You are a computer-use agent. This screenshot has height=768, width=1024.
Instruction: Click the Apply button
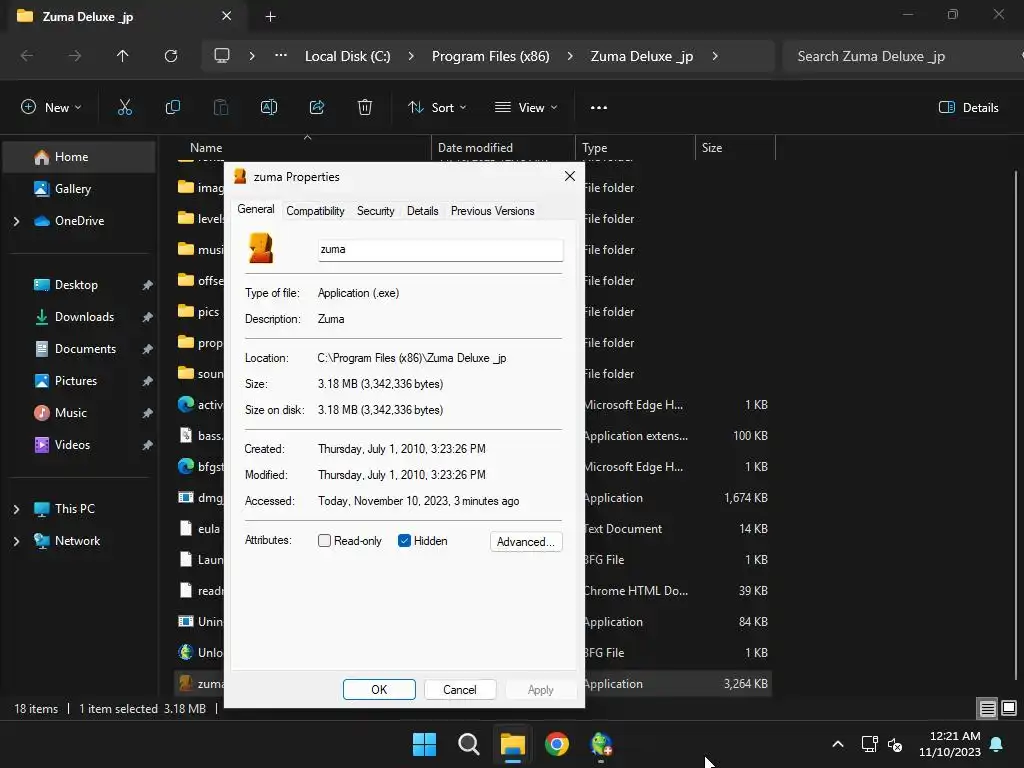(x=540, y=690)
